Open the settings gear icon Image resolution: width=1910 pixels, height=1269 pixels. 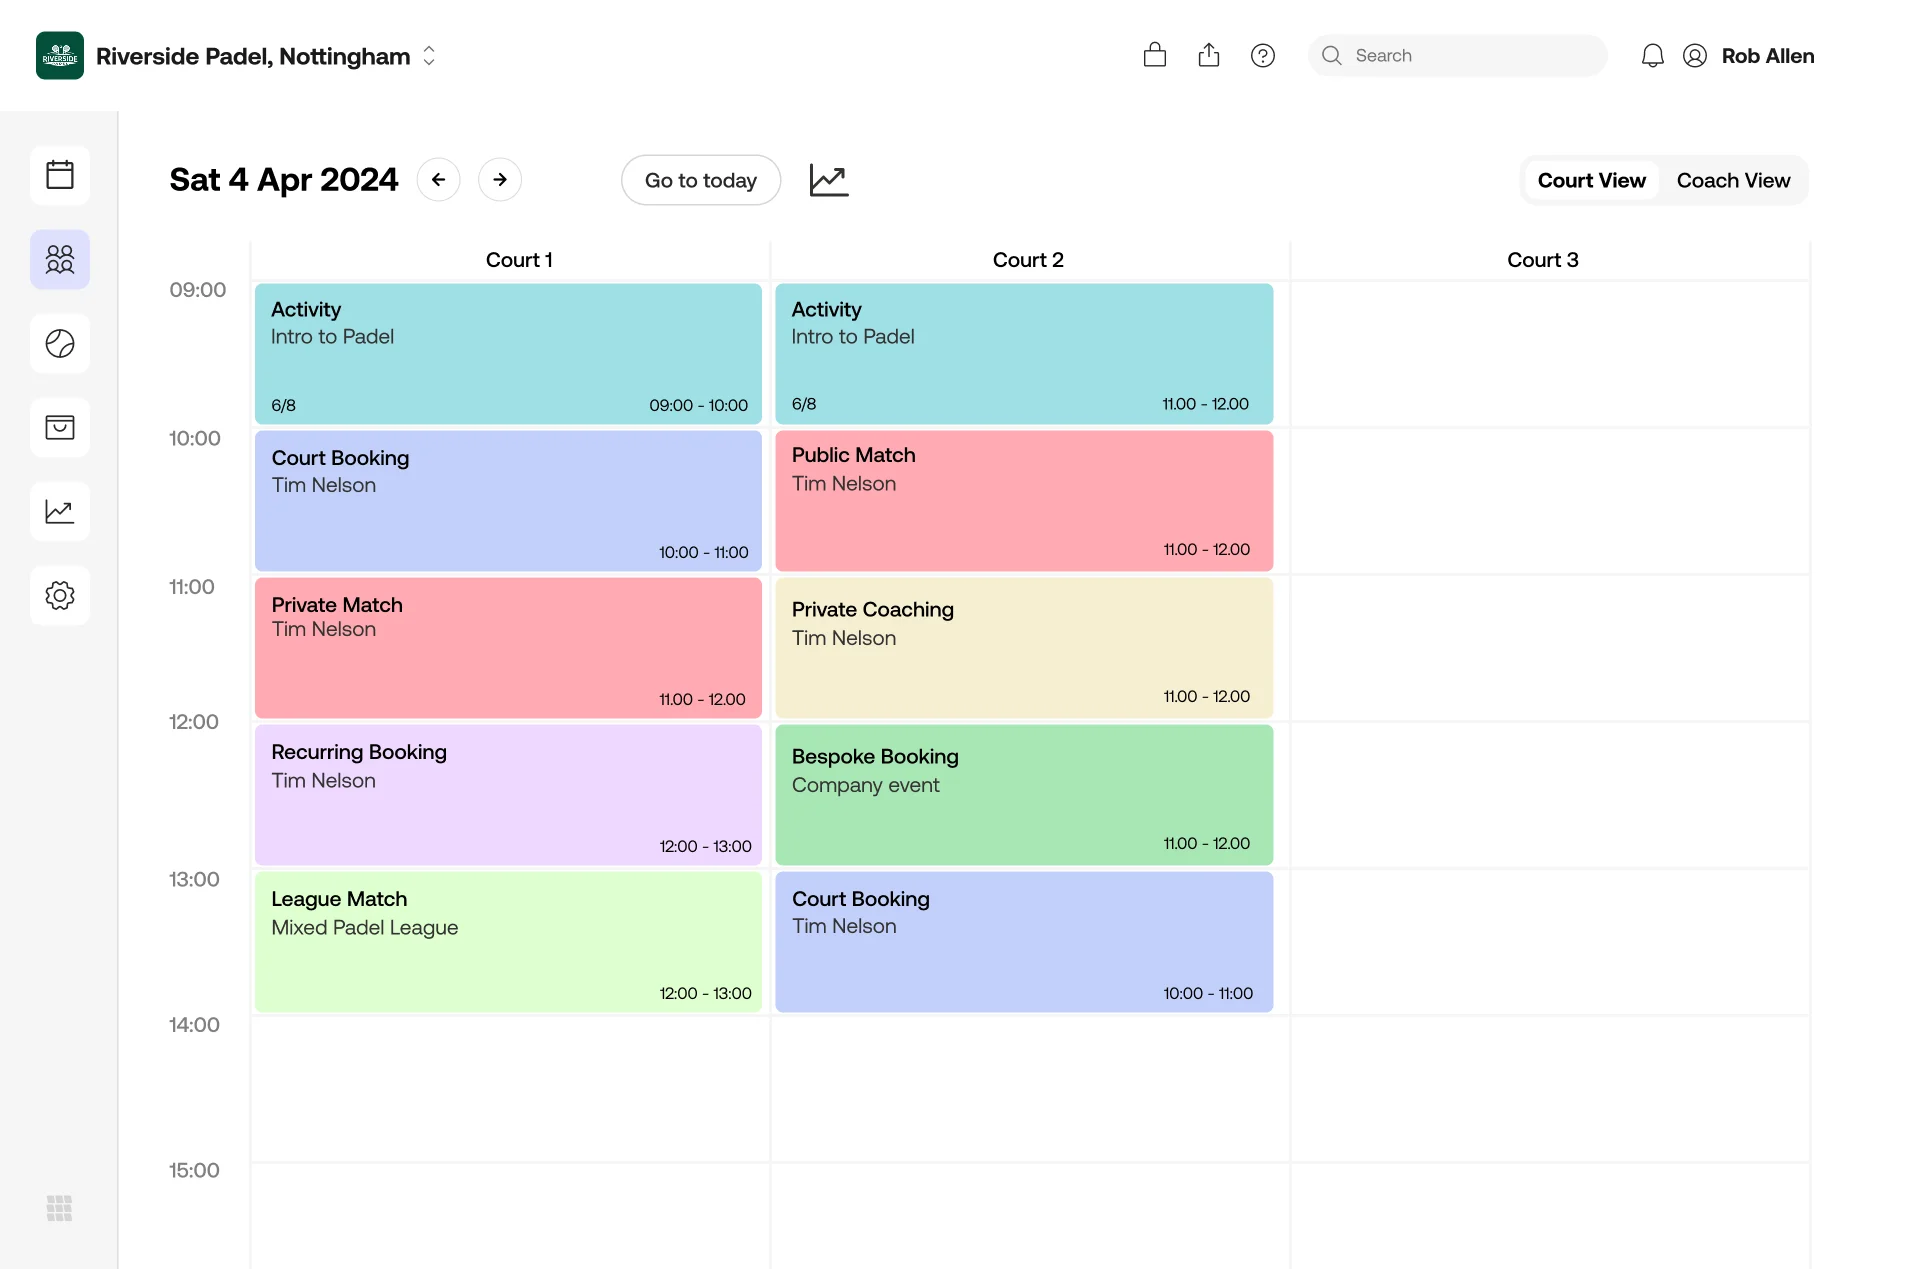pyautogui.click(x=60, y=595)
